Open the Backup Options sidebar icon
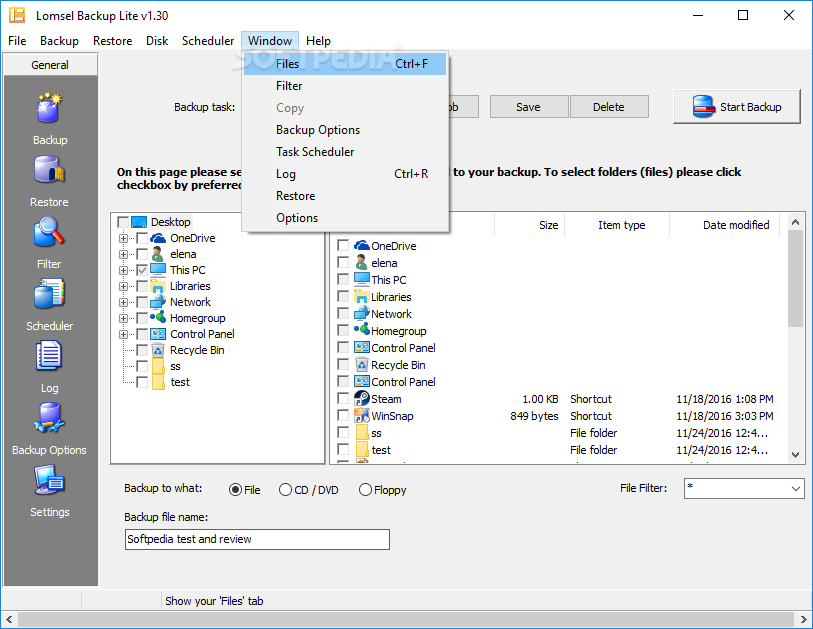813x629 pixels. coord(49,418)
